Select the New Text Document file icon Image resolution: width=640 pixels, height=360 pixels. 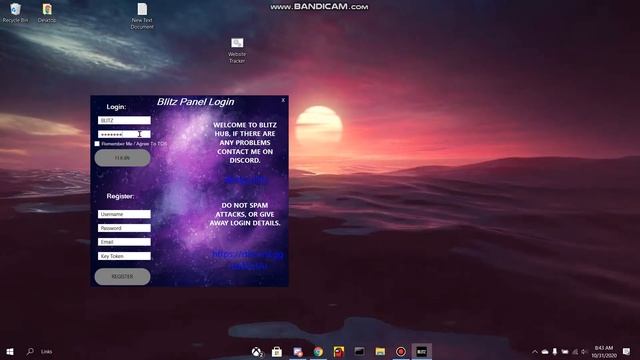(x=142, y=16)
